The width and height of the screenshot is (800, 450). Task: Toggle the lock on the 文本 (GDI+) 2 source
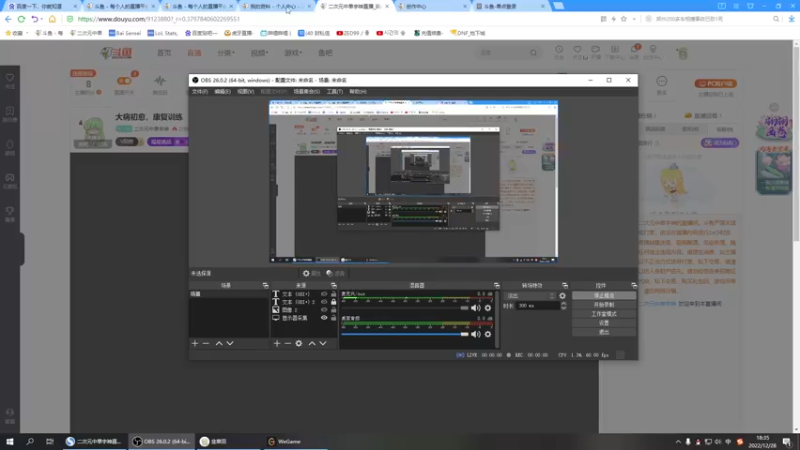334,302
